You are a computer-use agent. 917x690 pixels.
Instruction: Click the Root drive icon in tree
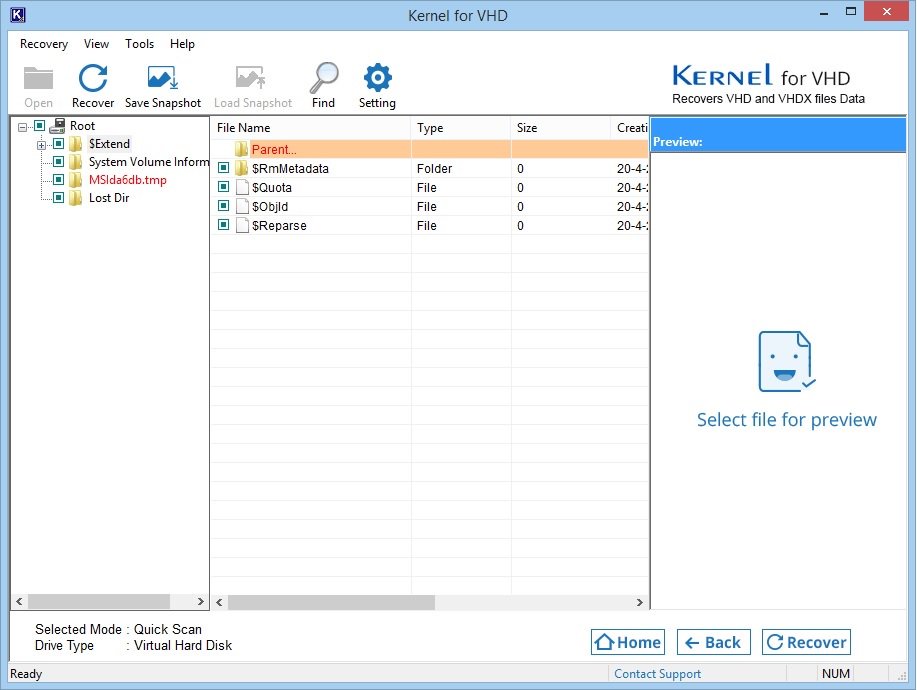tap(57, 126)
